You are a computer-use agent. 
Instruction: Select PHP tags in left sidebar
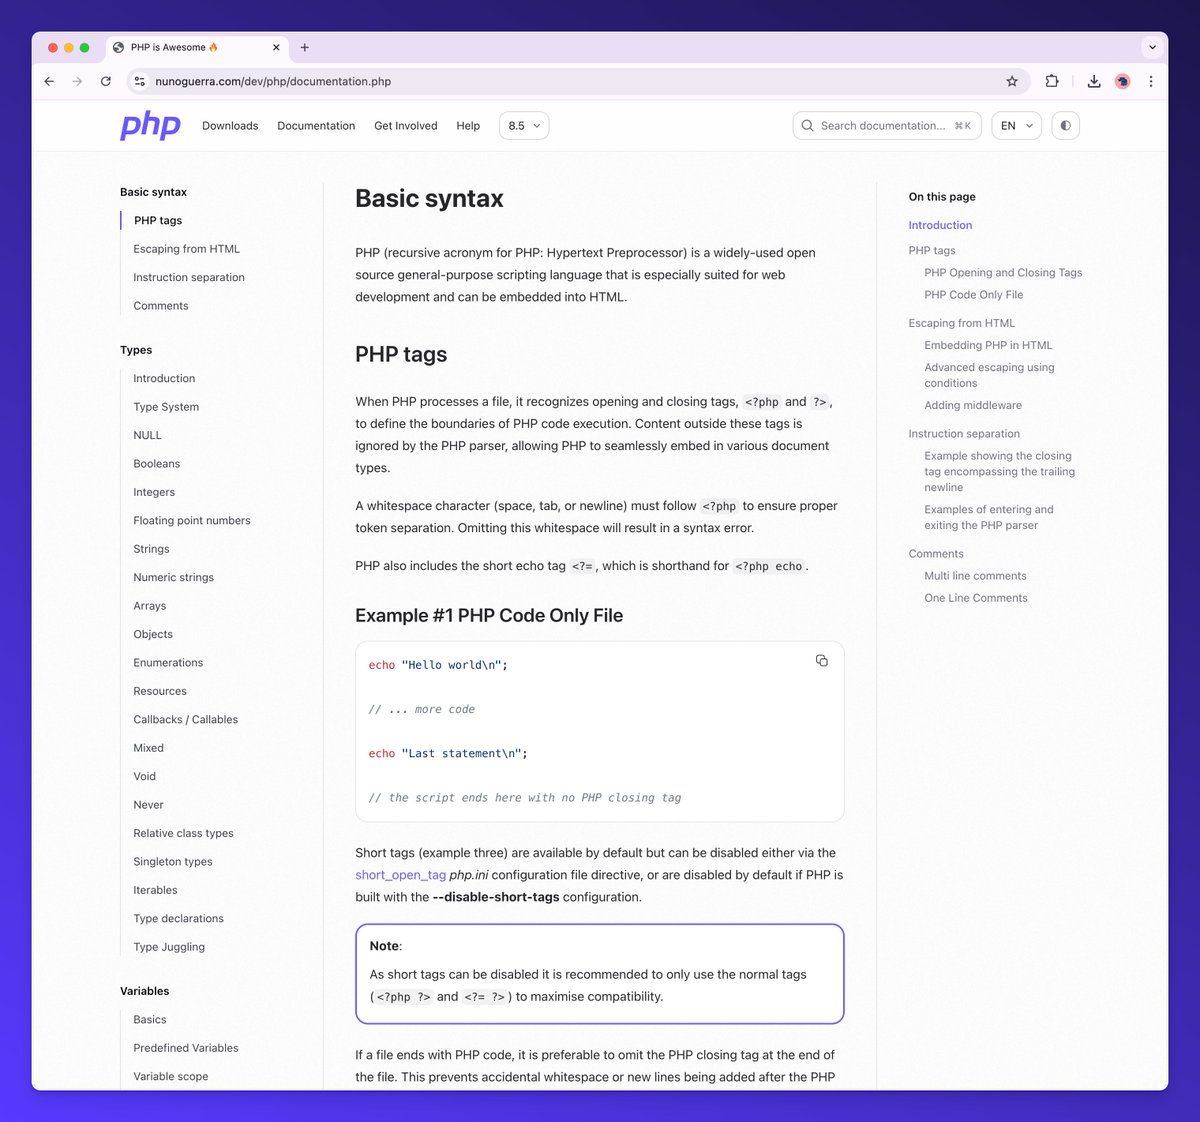pos(158,220)
